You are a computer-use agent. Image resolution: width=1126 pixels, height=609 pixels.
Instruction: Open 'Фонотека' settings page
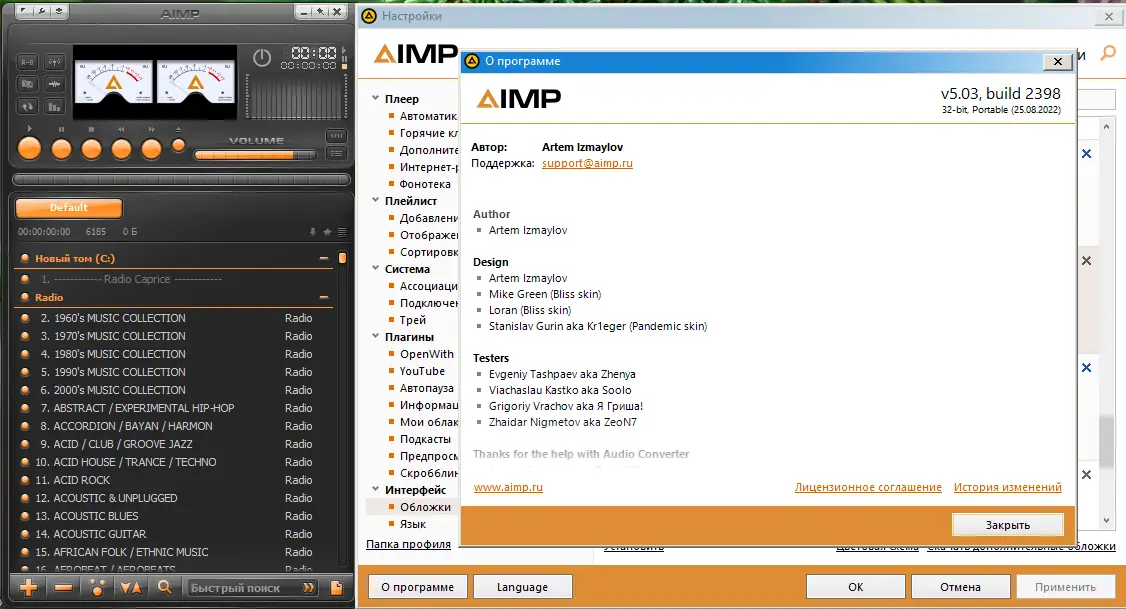coord(425,184)
